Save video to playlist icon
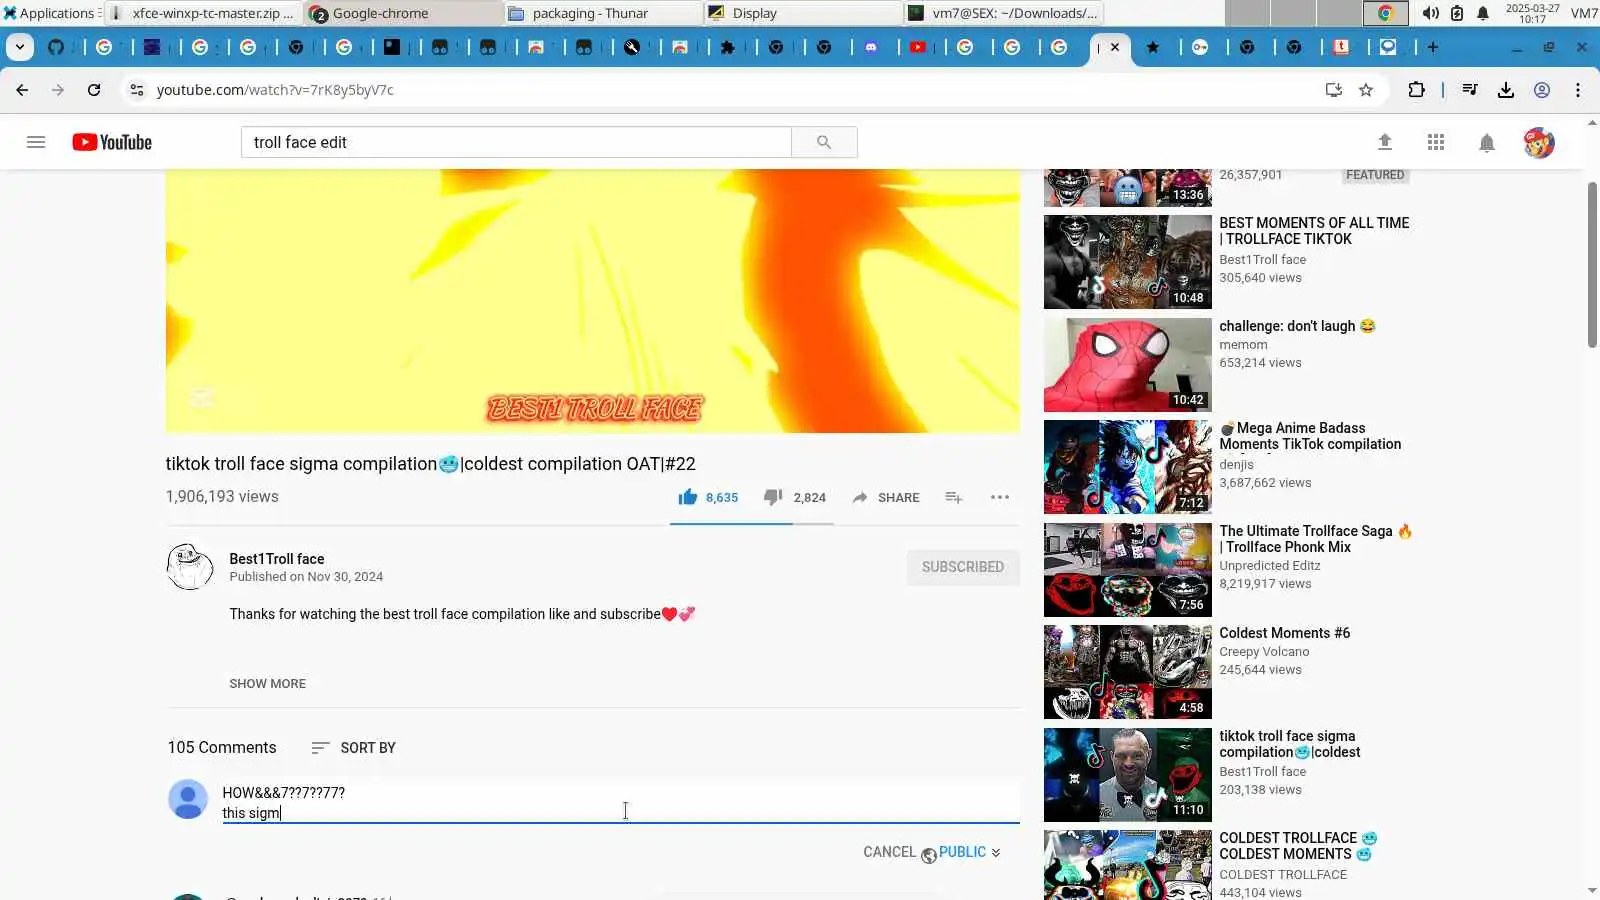Image resolution: width=1600 pixels, height=900 pixels. click(954, 497)
